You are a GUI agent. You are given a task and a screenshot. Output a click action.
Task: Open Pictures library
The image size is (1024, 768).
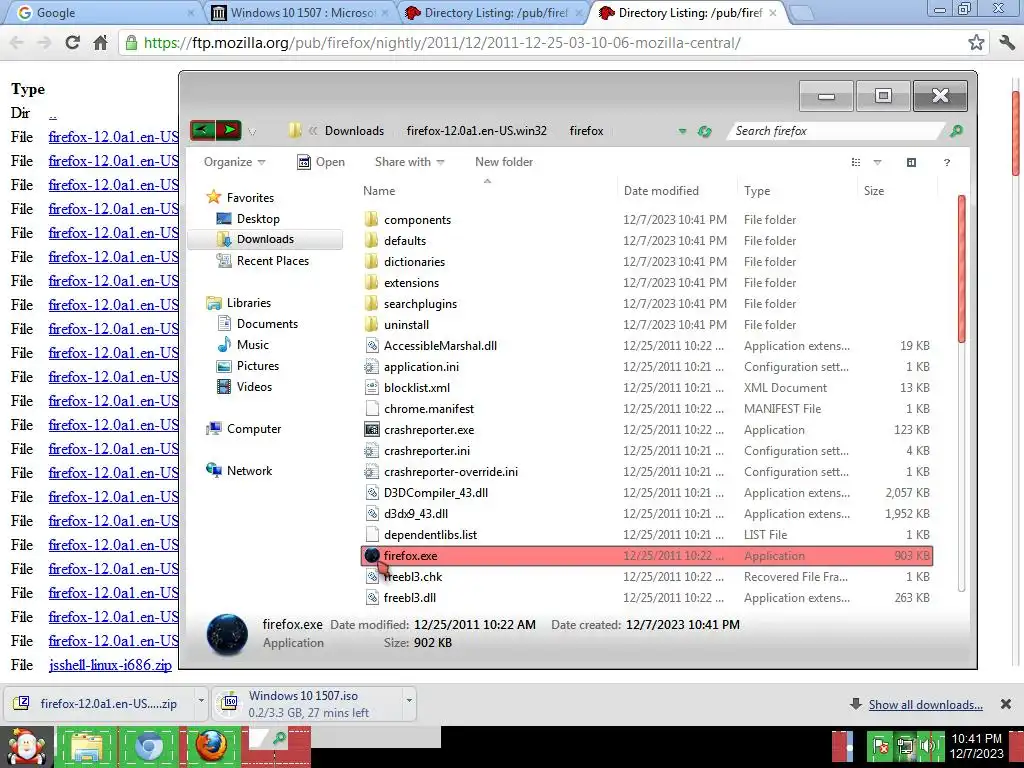tap(248, 366)
